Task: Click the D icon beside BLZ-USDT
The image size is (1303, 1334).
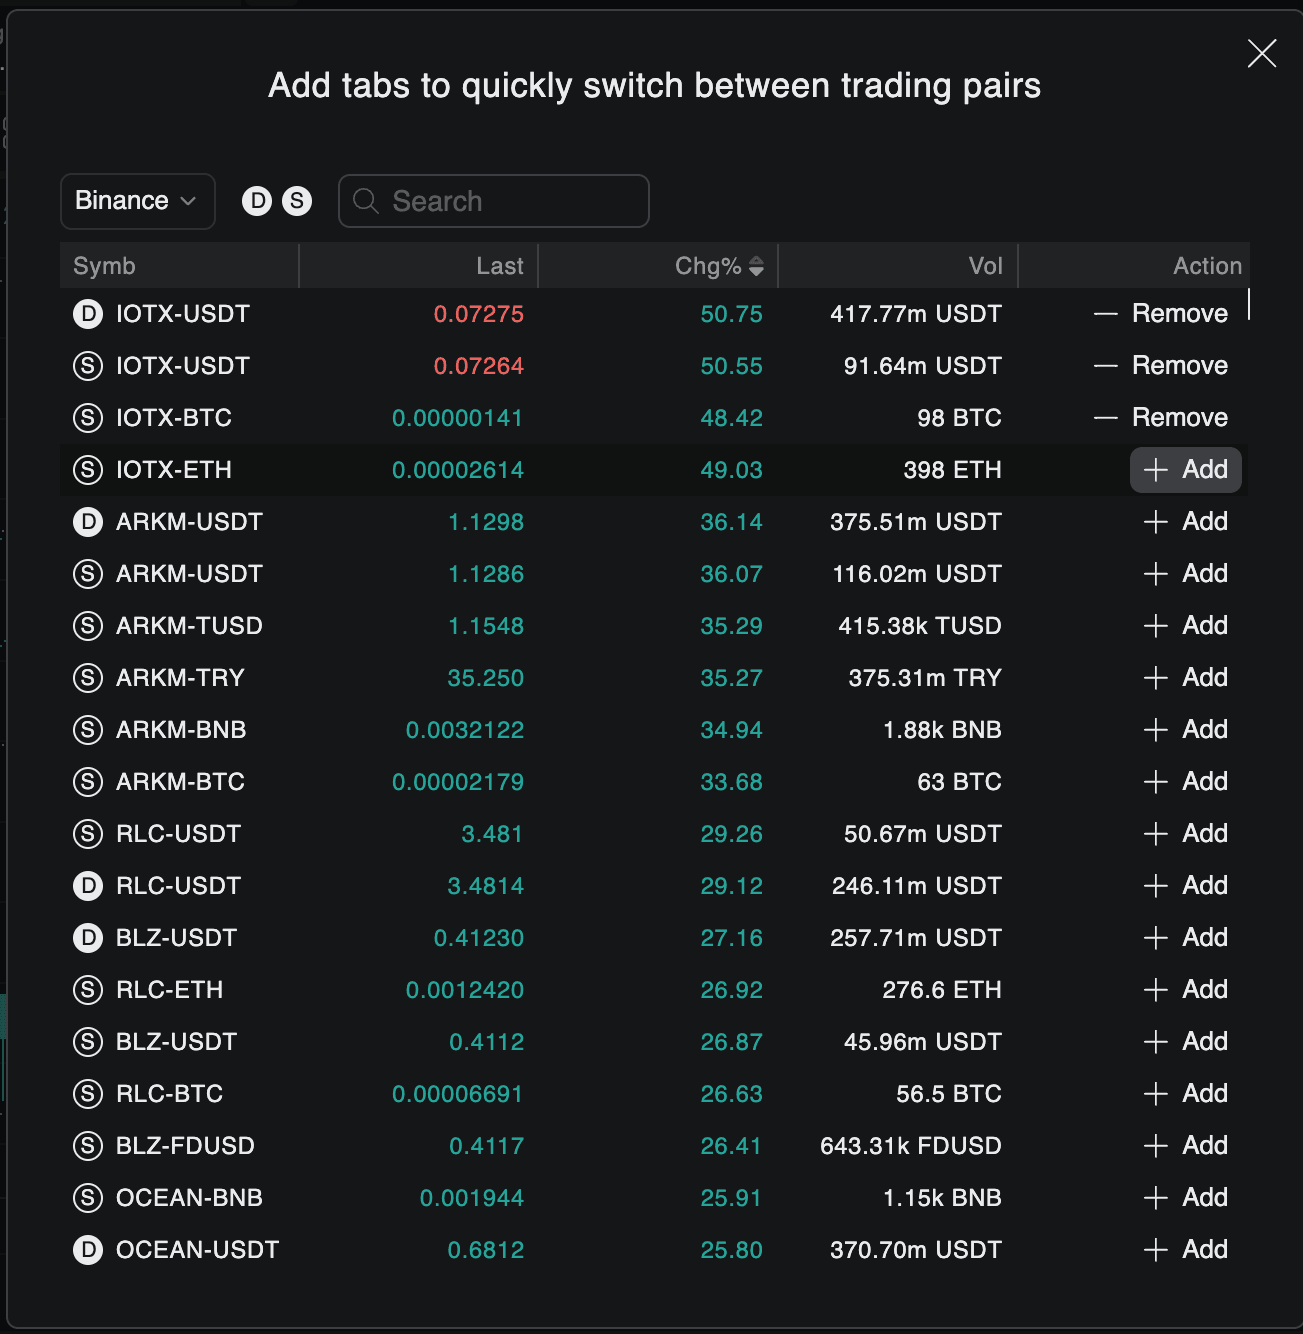Action: [x=88, y=938]
